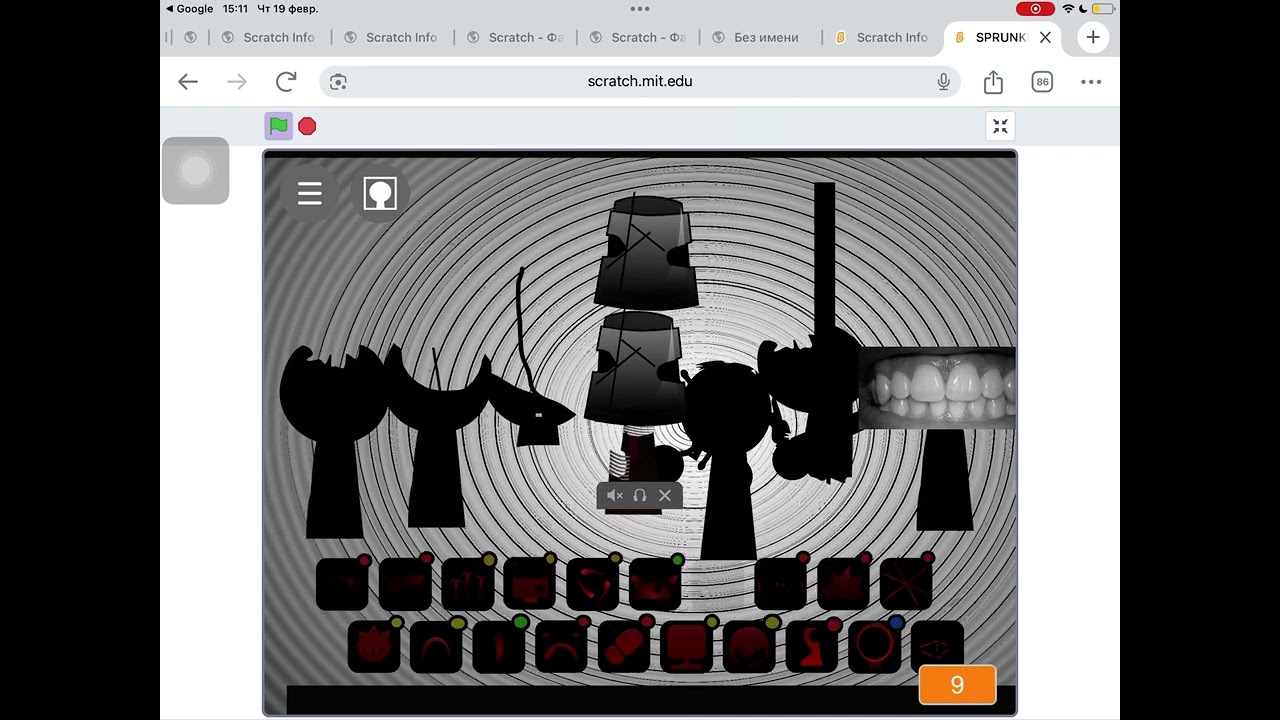Open the iPad multitasking three-dot menu
The width and height of the screenshot is (1280, 720).
tap(640, 8)
